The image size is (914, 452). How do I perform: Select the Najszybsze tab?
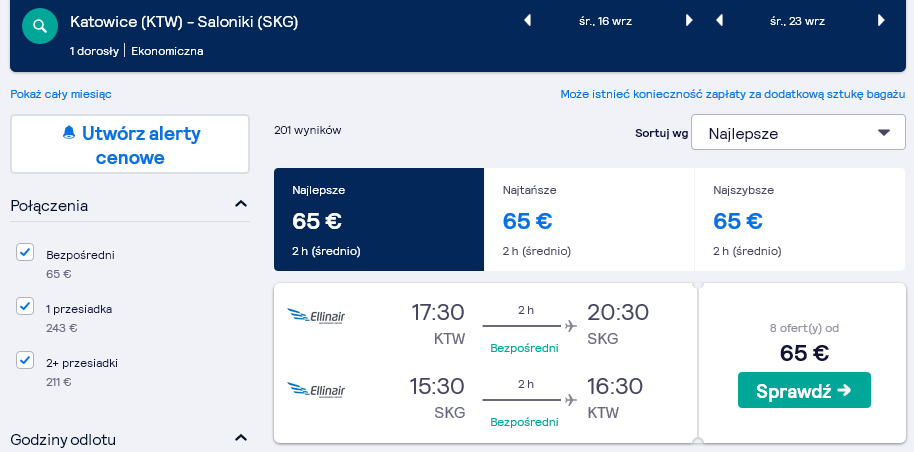coord(800,220)
